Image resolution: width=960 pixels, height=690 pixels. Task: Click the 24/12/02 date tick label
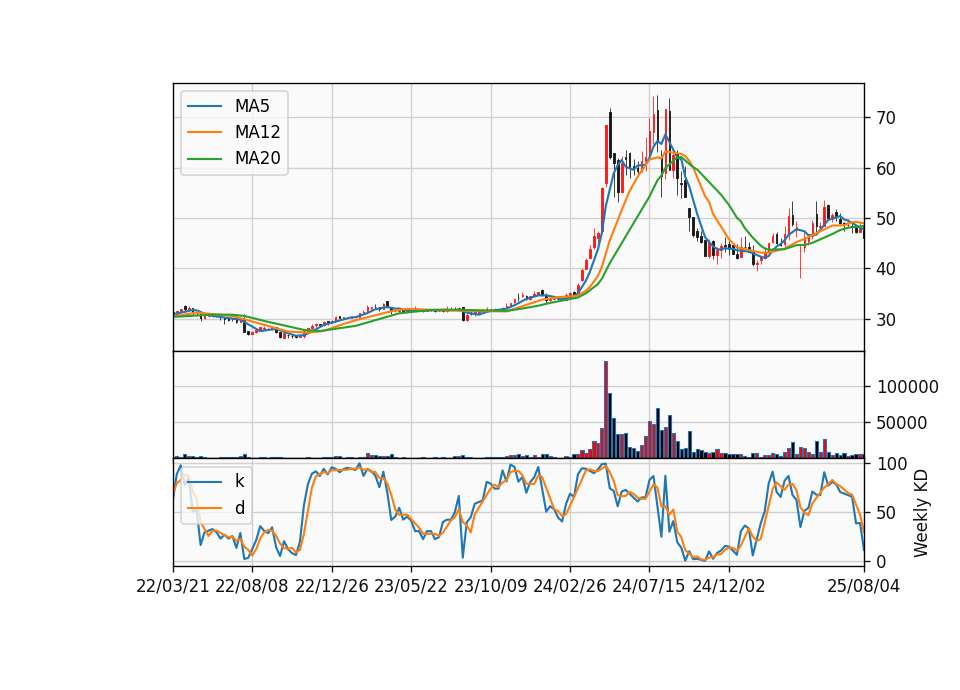pyautogui.click(x=729, y=587)
